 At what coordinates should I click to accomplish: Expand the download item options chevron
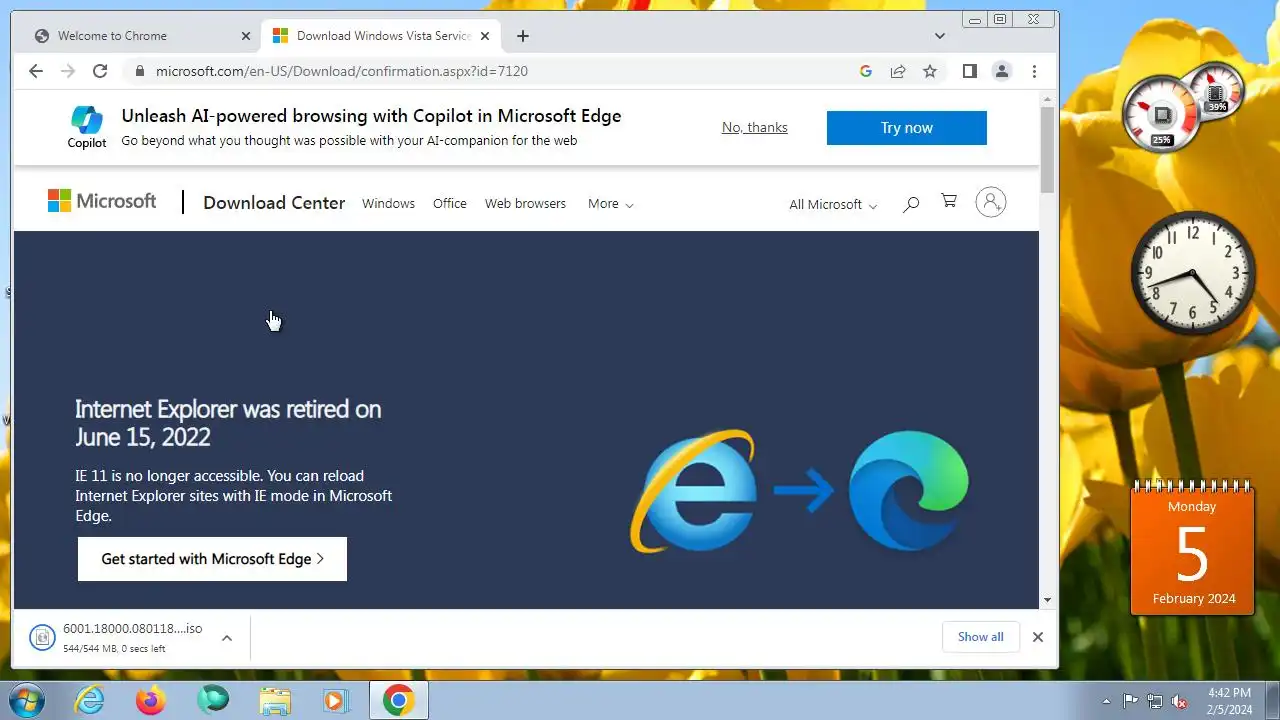(227, 638)
